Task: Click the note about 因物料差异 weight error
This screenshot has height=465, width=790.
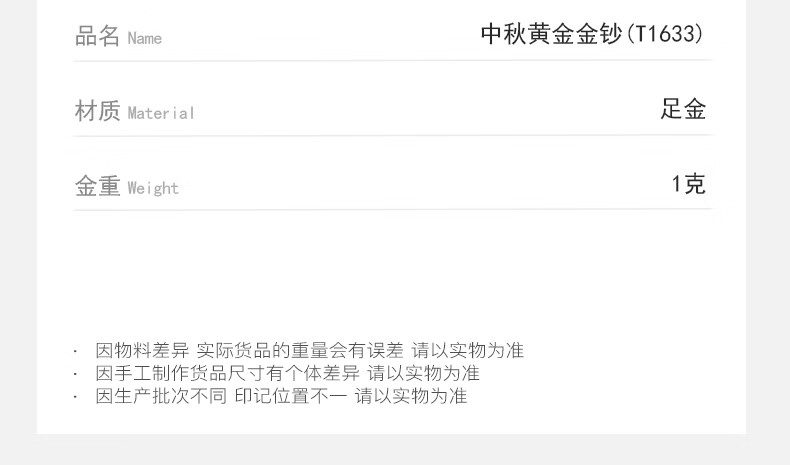Action: tap(310, 350)
